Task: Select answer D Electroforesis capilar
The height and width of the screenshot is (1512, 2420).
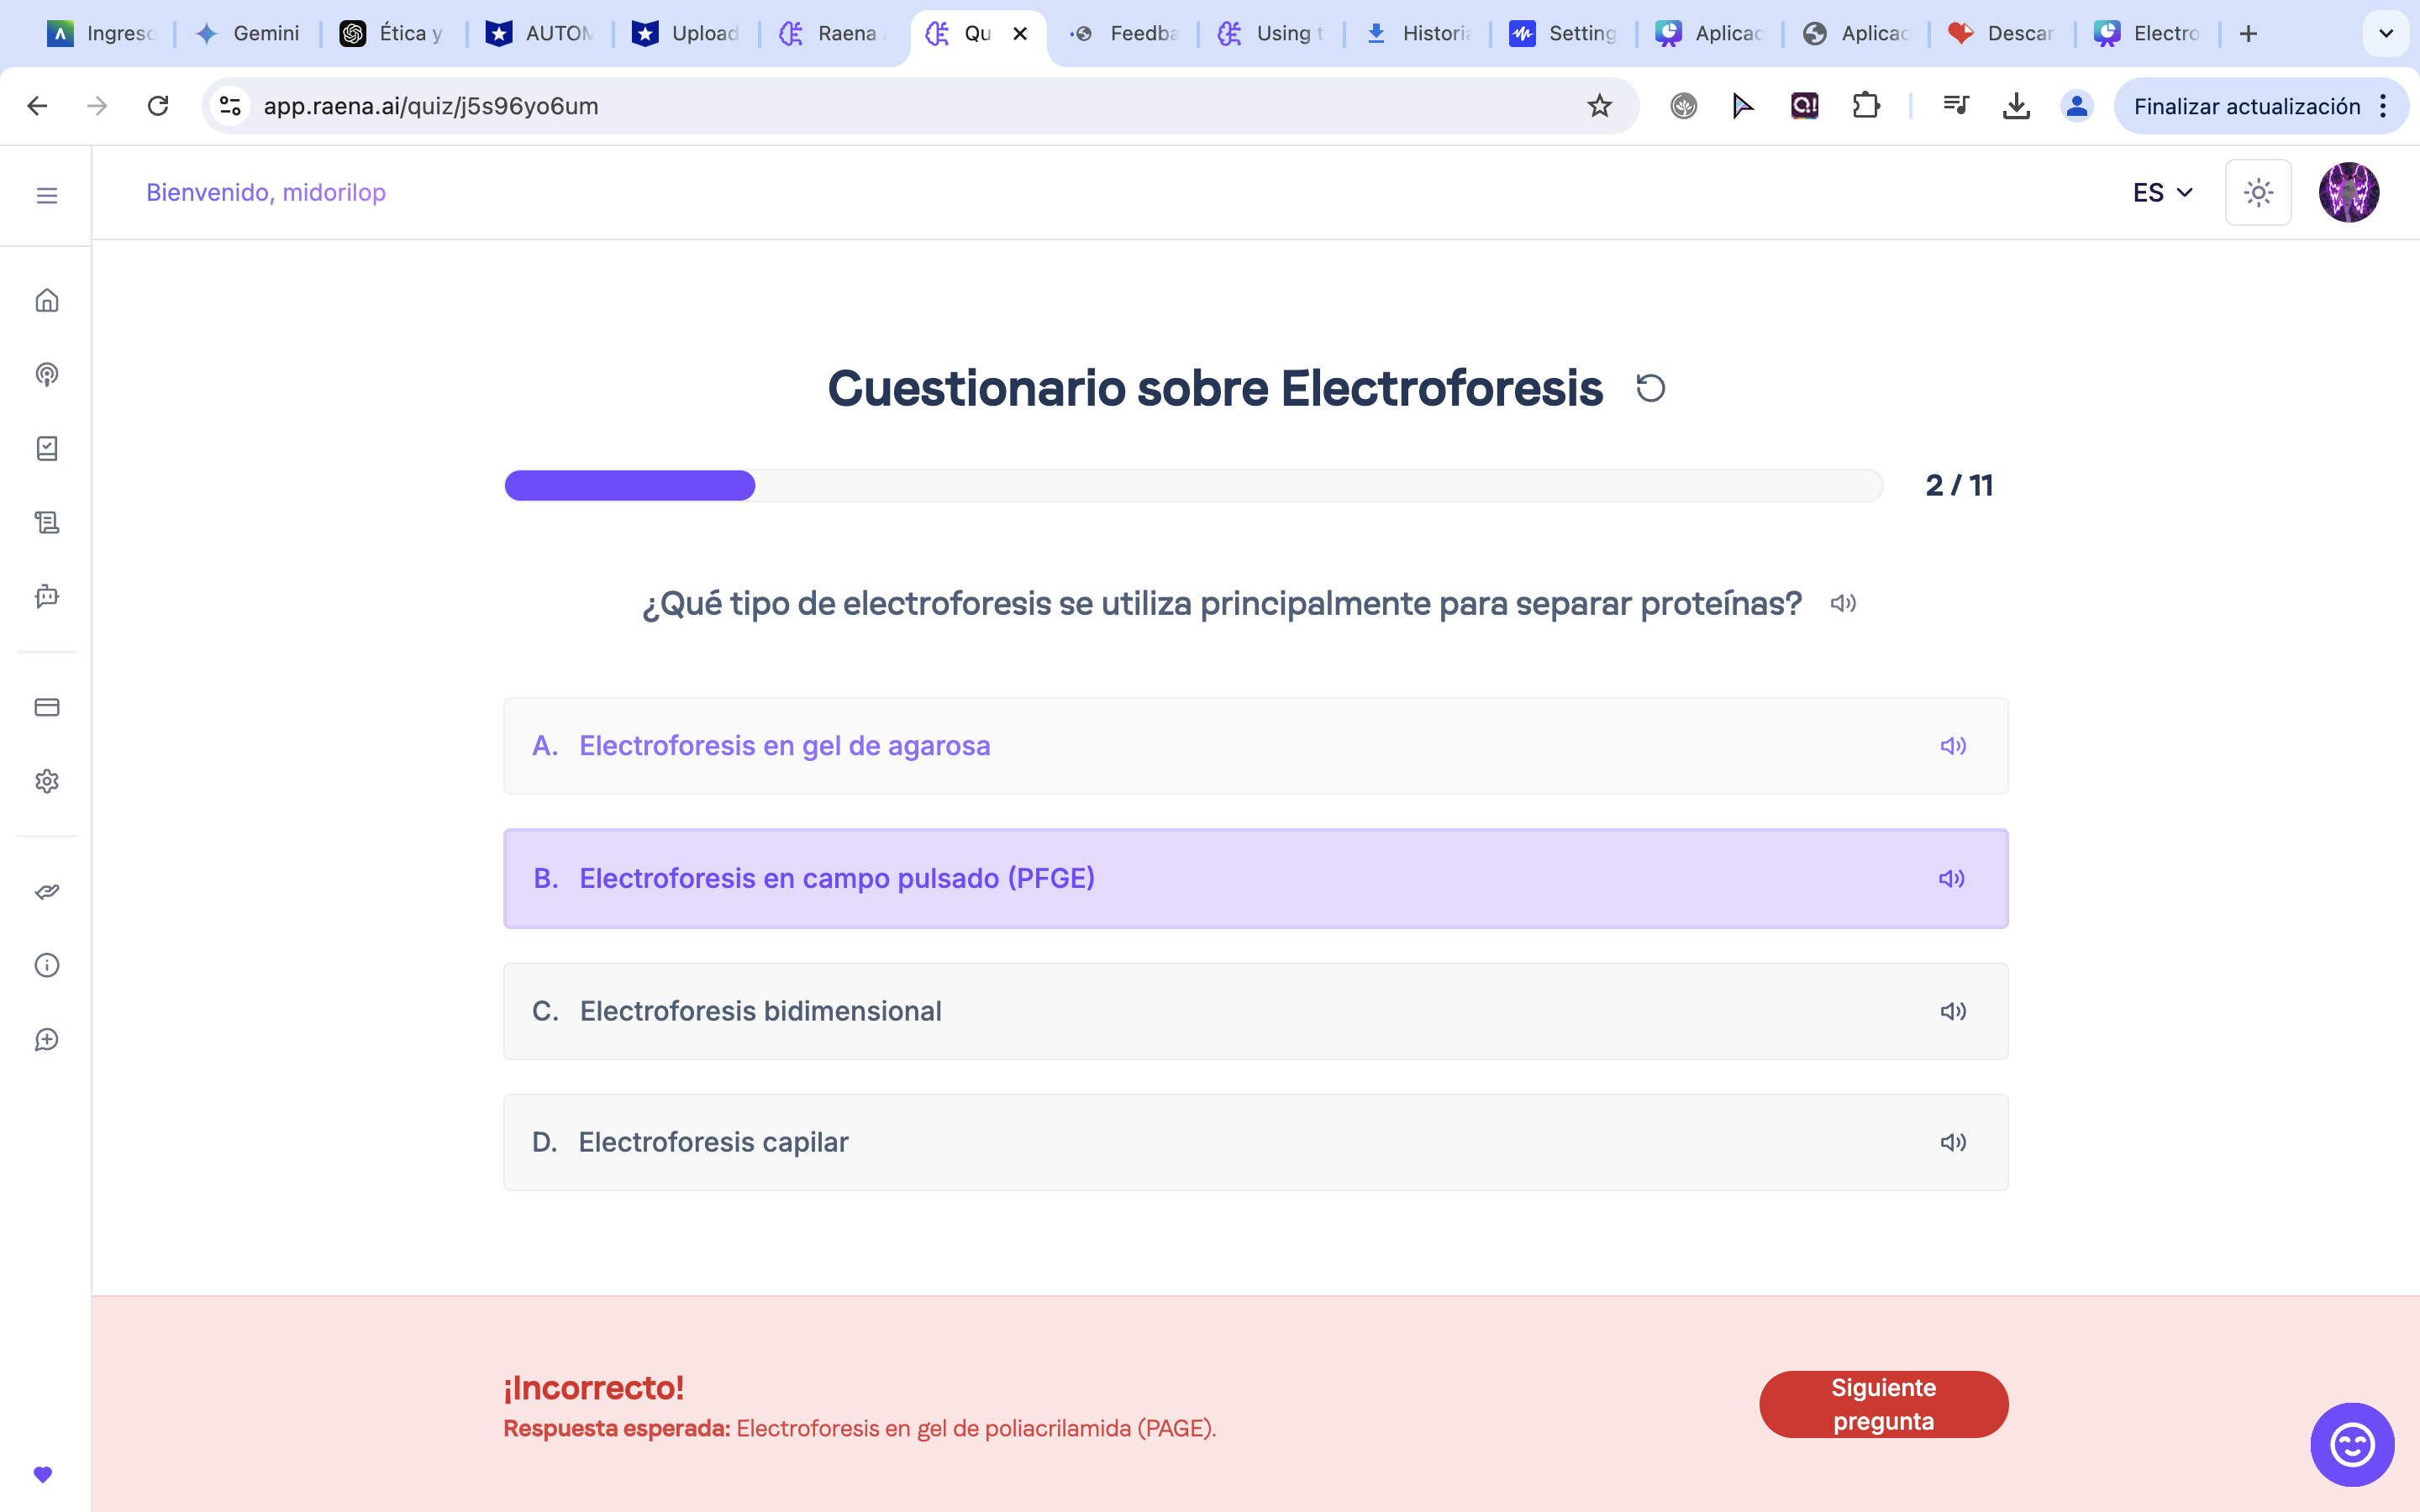Action: 1255,1142
